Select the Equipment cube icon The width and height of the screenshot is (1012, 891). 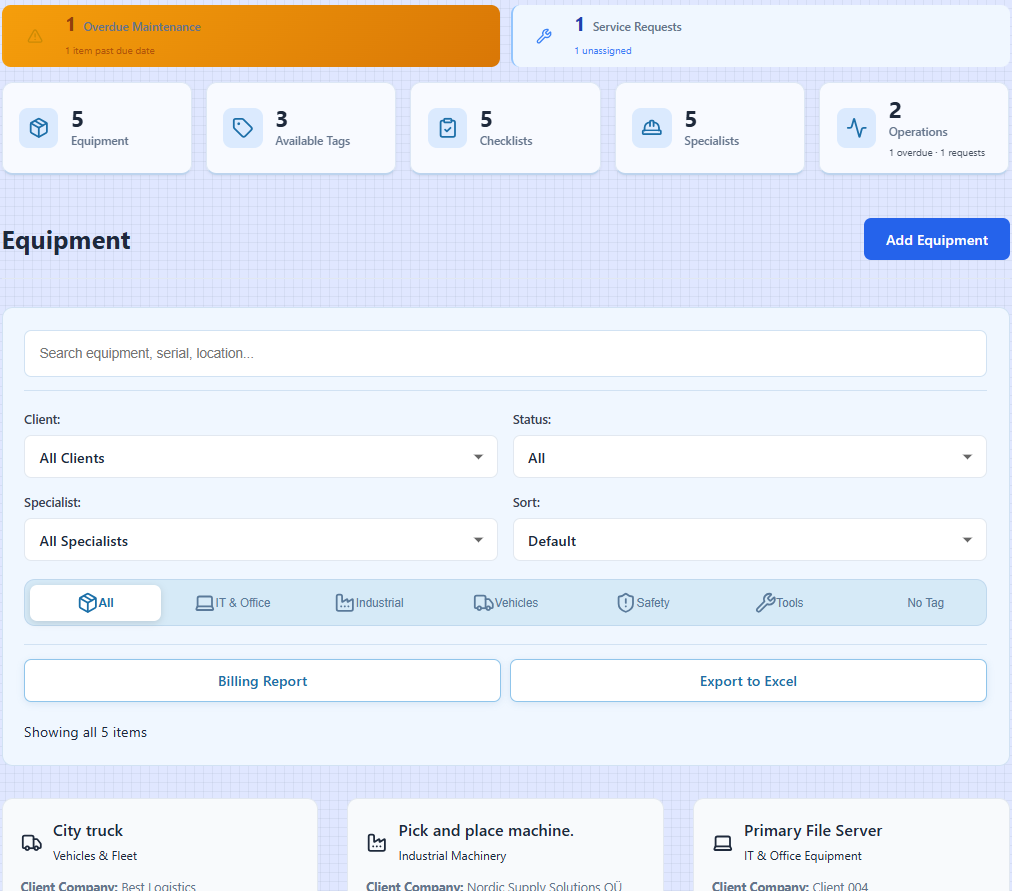click(x=38, y=127)
